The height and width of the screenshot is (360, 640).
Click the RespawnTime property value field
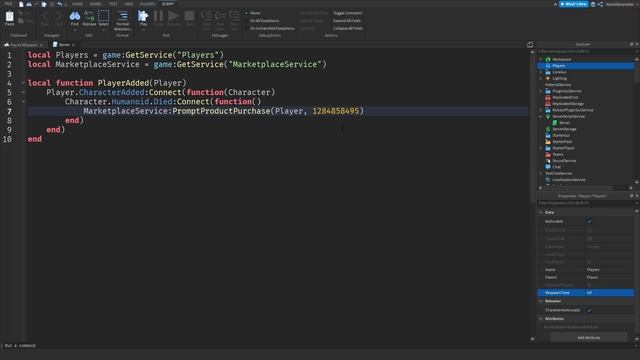[x=609, y=293]
